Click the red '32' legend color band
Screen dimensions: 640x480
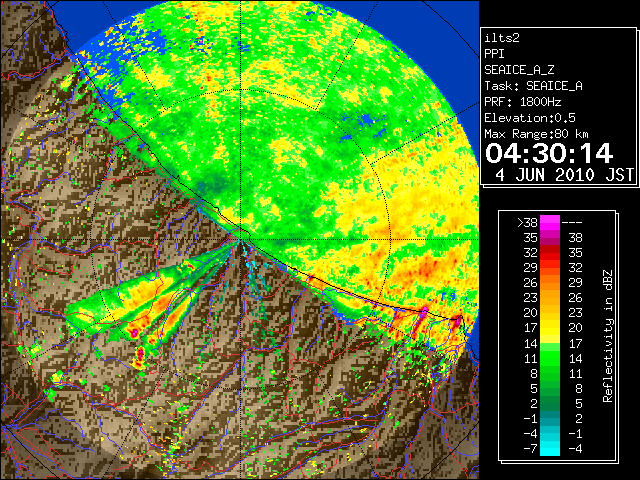click(550, 253)
